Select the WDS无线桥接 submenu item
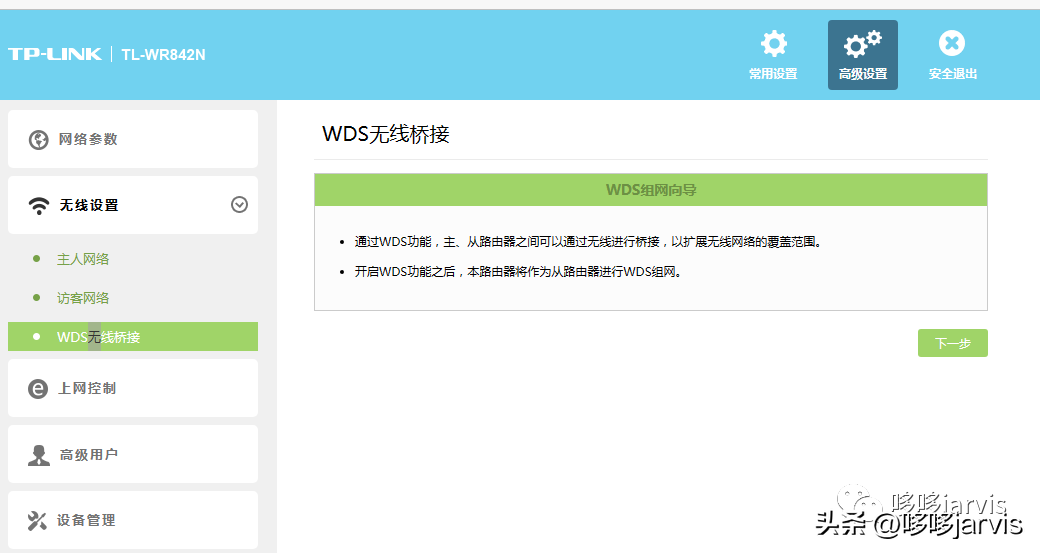This screenshot has height=553, width=1040. click(x=133, y=336)
